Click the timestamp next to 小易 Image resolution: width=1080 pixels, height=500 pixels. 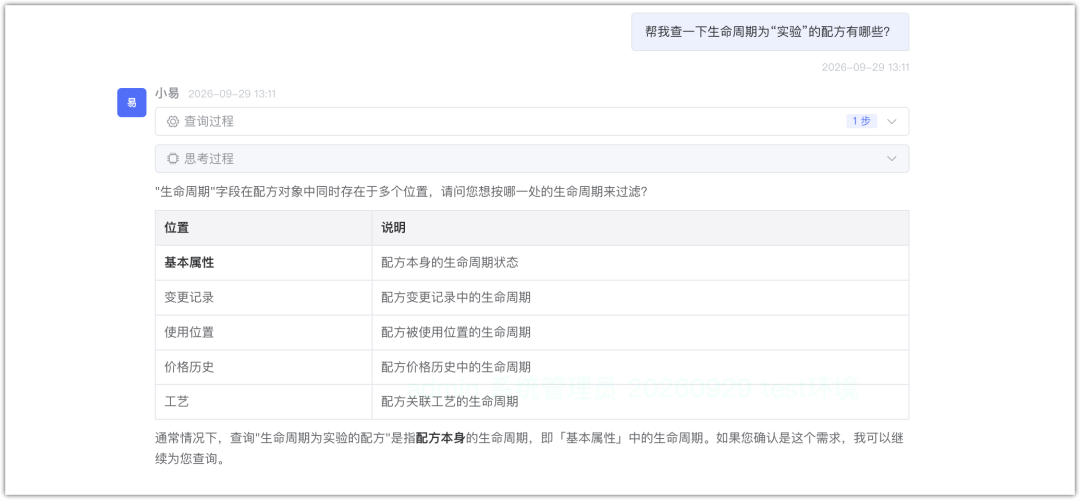coord(232,94)
